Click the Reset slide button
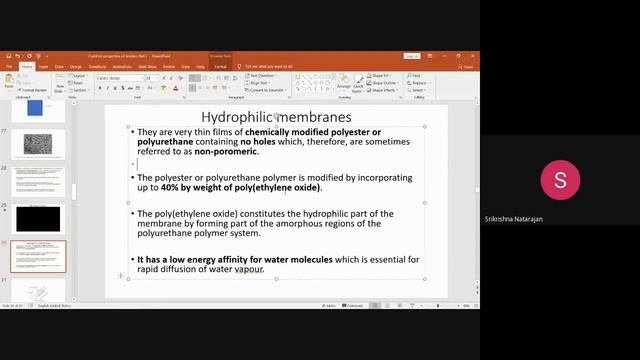 76,83
